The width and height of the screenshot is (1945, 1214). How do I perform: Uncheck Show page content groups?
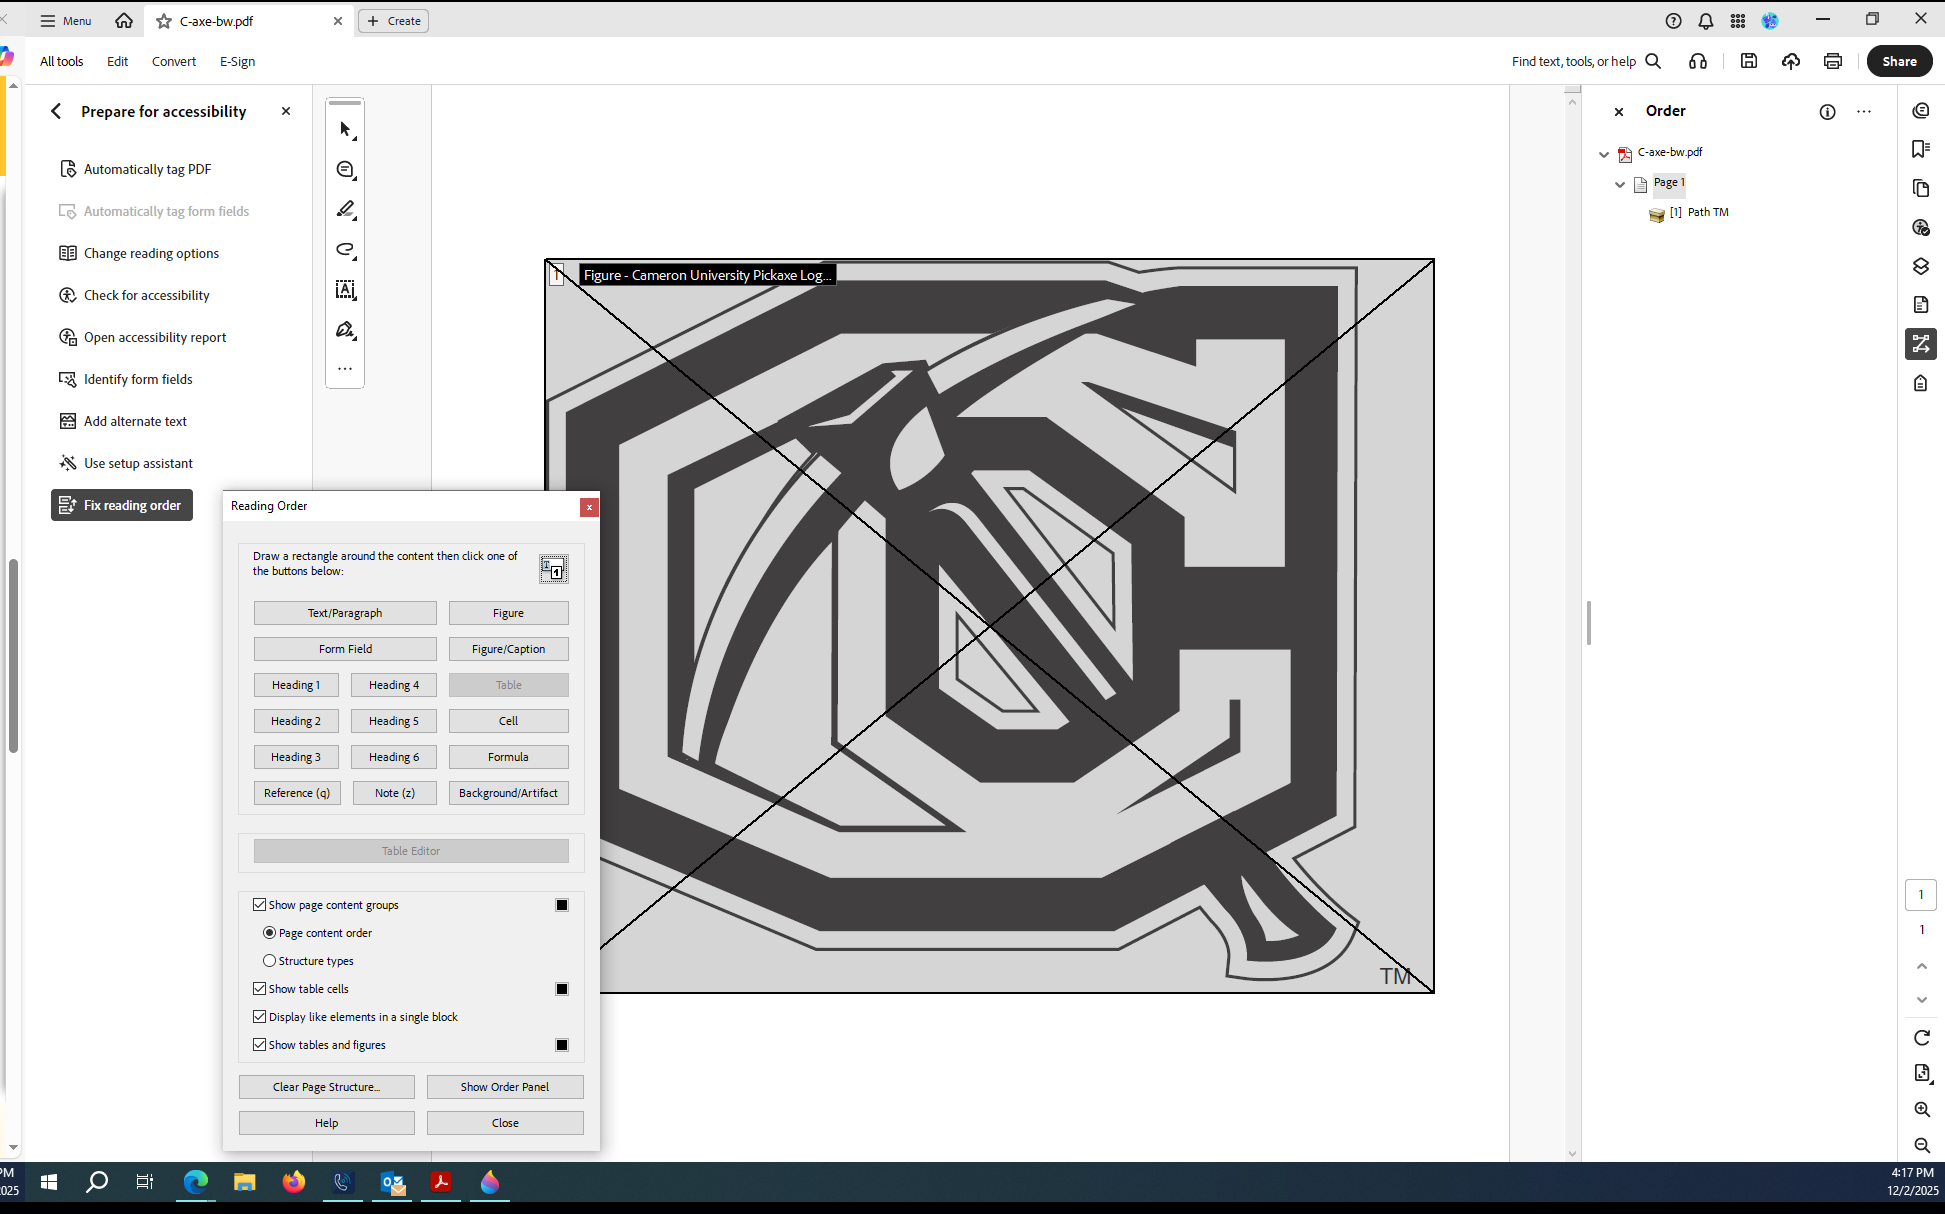pyautogui.click(x=260, y=905)
